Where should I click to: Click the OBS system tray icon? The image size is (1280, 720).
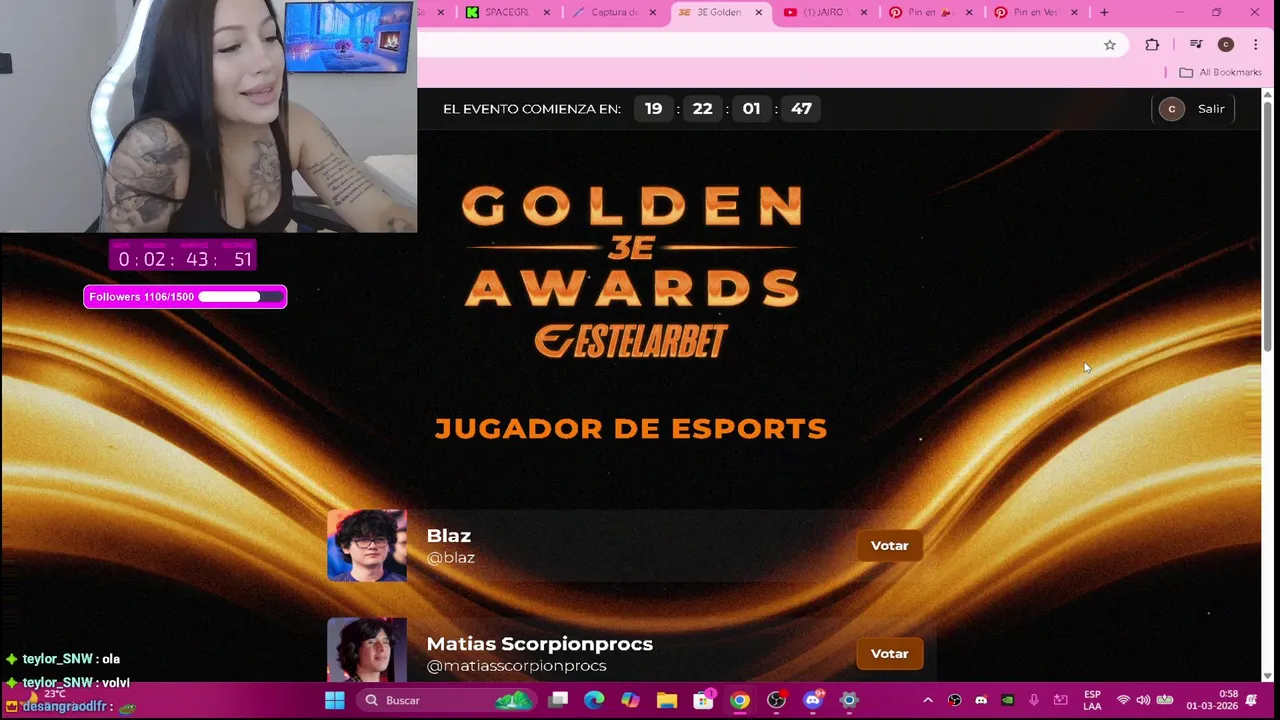pos(955,700)
